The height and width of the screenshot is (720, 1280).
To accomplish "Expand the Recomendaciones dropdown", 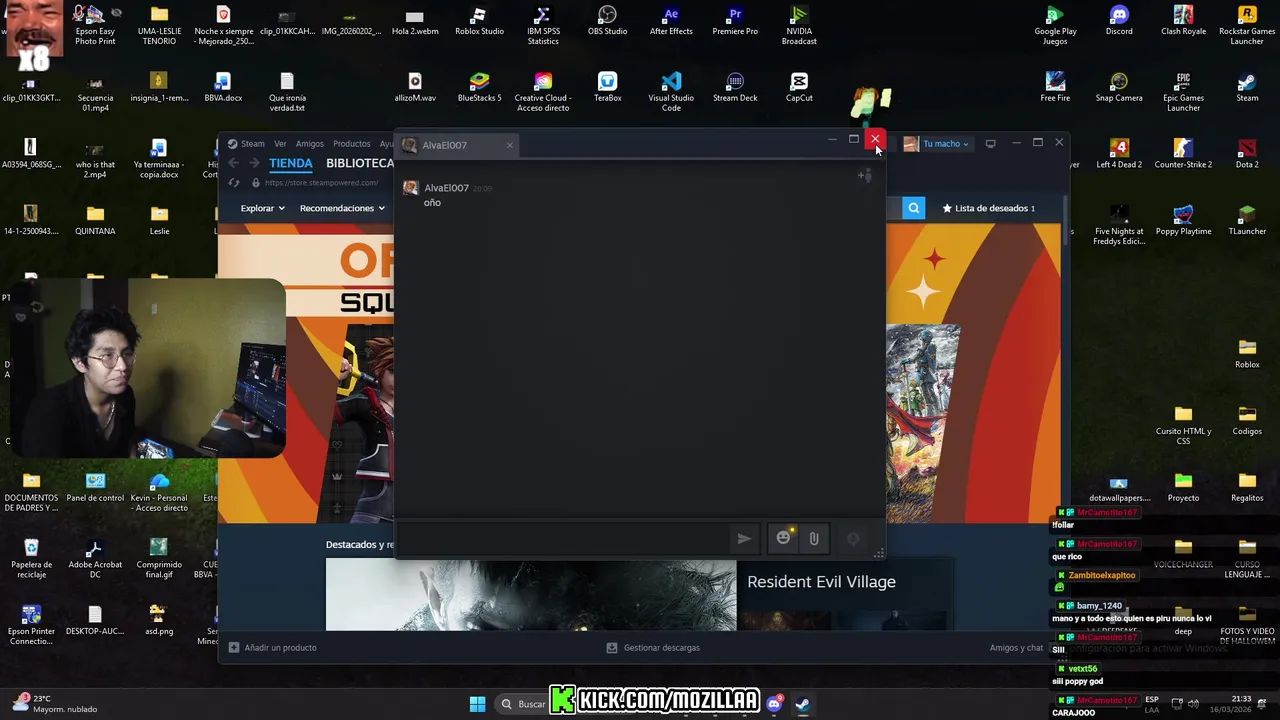I will coord(342,208).
